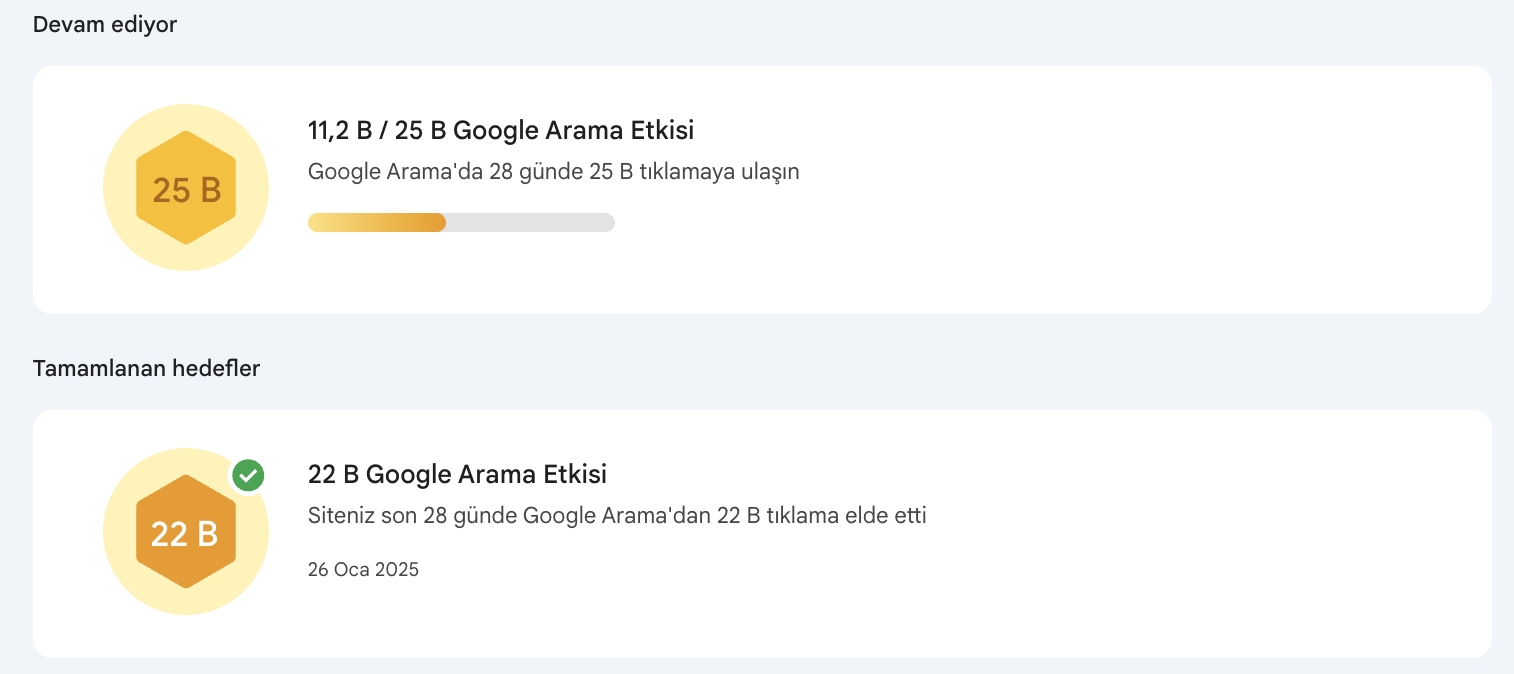Viewport: 1514px width, 674px height.
Task: Open the "22 B Google Arama Etkisi" completed goal
Action: click(x=457, y=474)
